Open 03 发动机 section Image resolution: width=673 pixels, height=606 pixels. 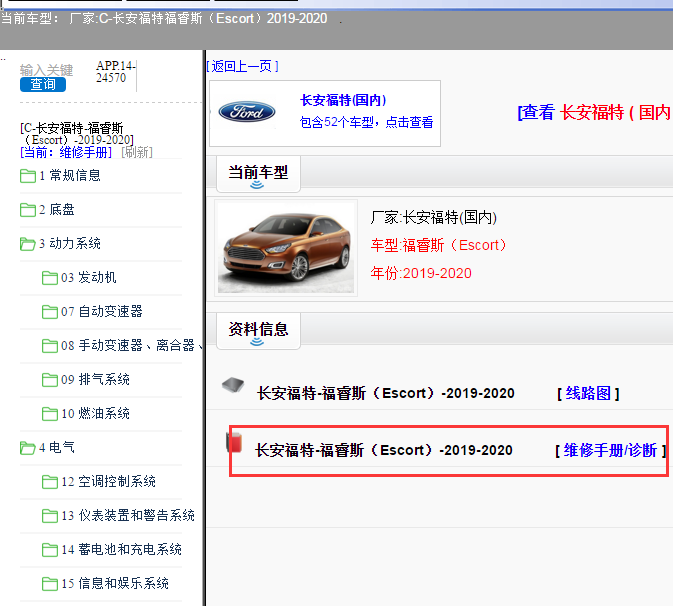point(88,277)
